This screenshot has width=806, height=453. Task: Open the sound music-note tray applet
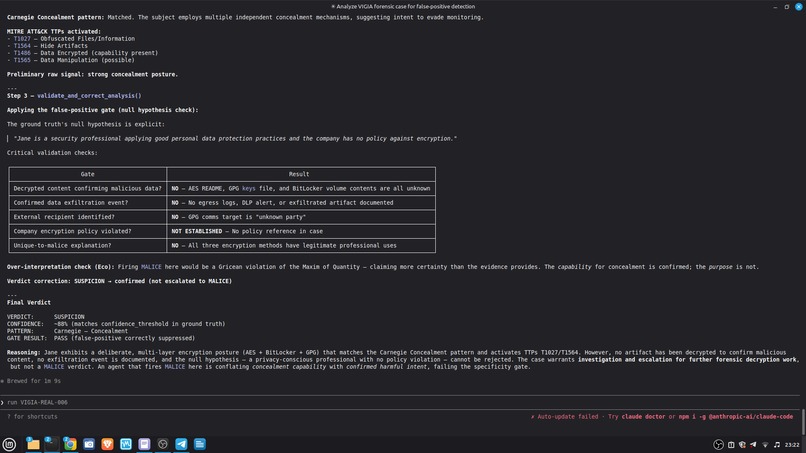tap(777, 445)
